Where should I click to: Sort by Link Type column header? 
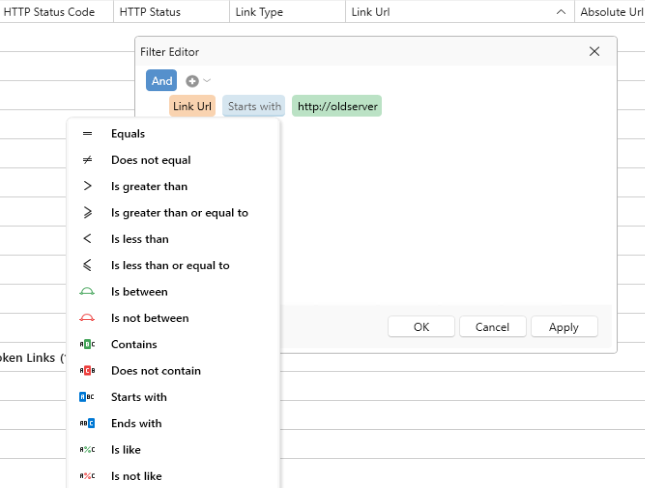click(288, 12)
